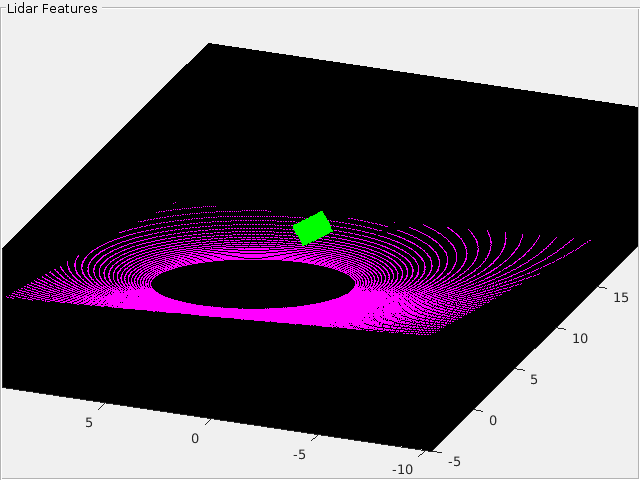The height and width of the screenshot is (480, 640).
Task: Click the isolated magenta point above the top-left arcs
Action: click(x=174, y=202)
